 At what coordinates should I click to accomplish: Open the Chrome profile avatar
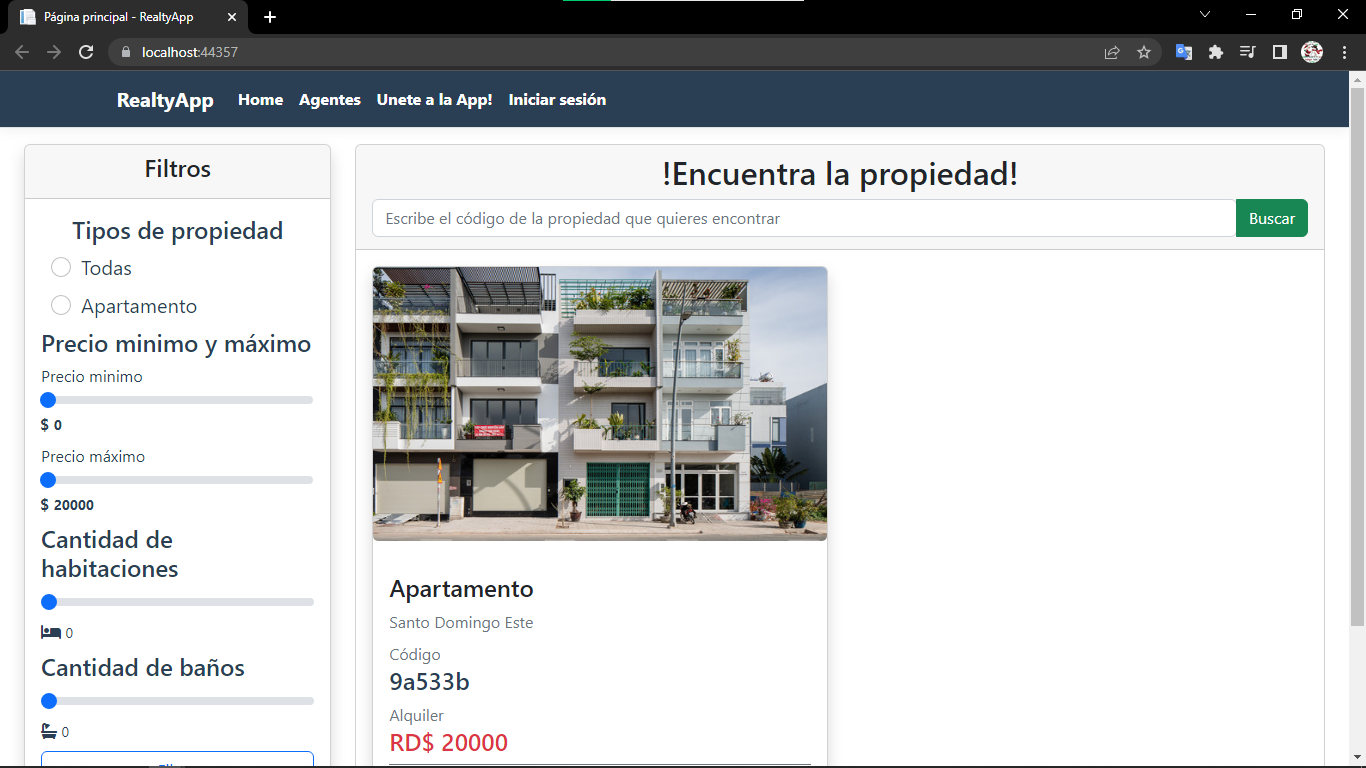[1312, 52]
